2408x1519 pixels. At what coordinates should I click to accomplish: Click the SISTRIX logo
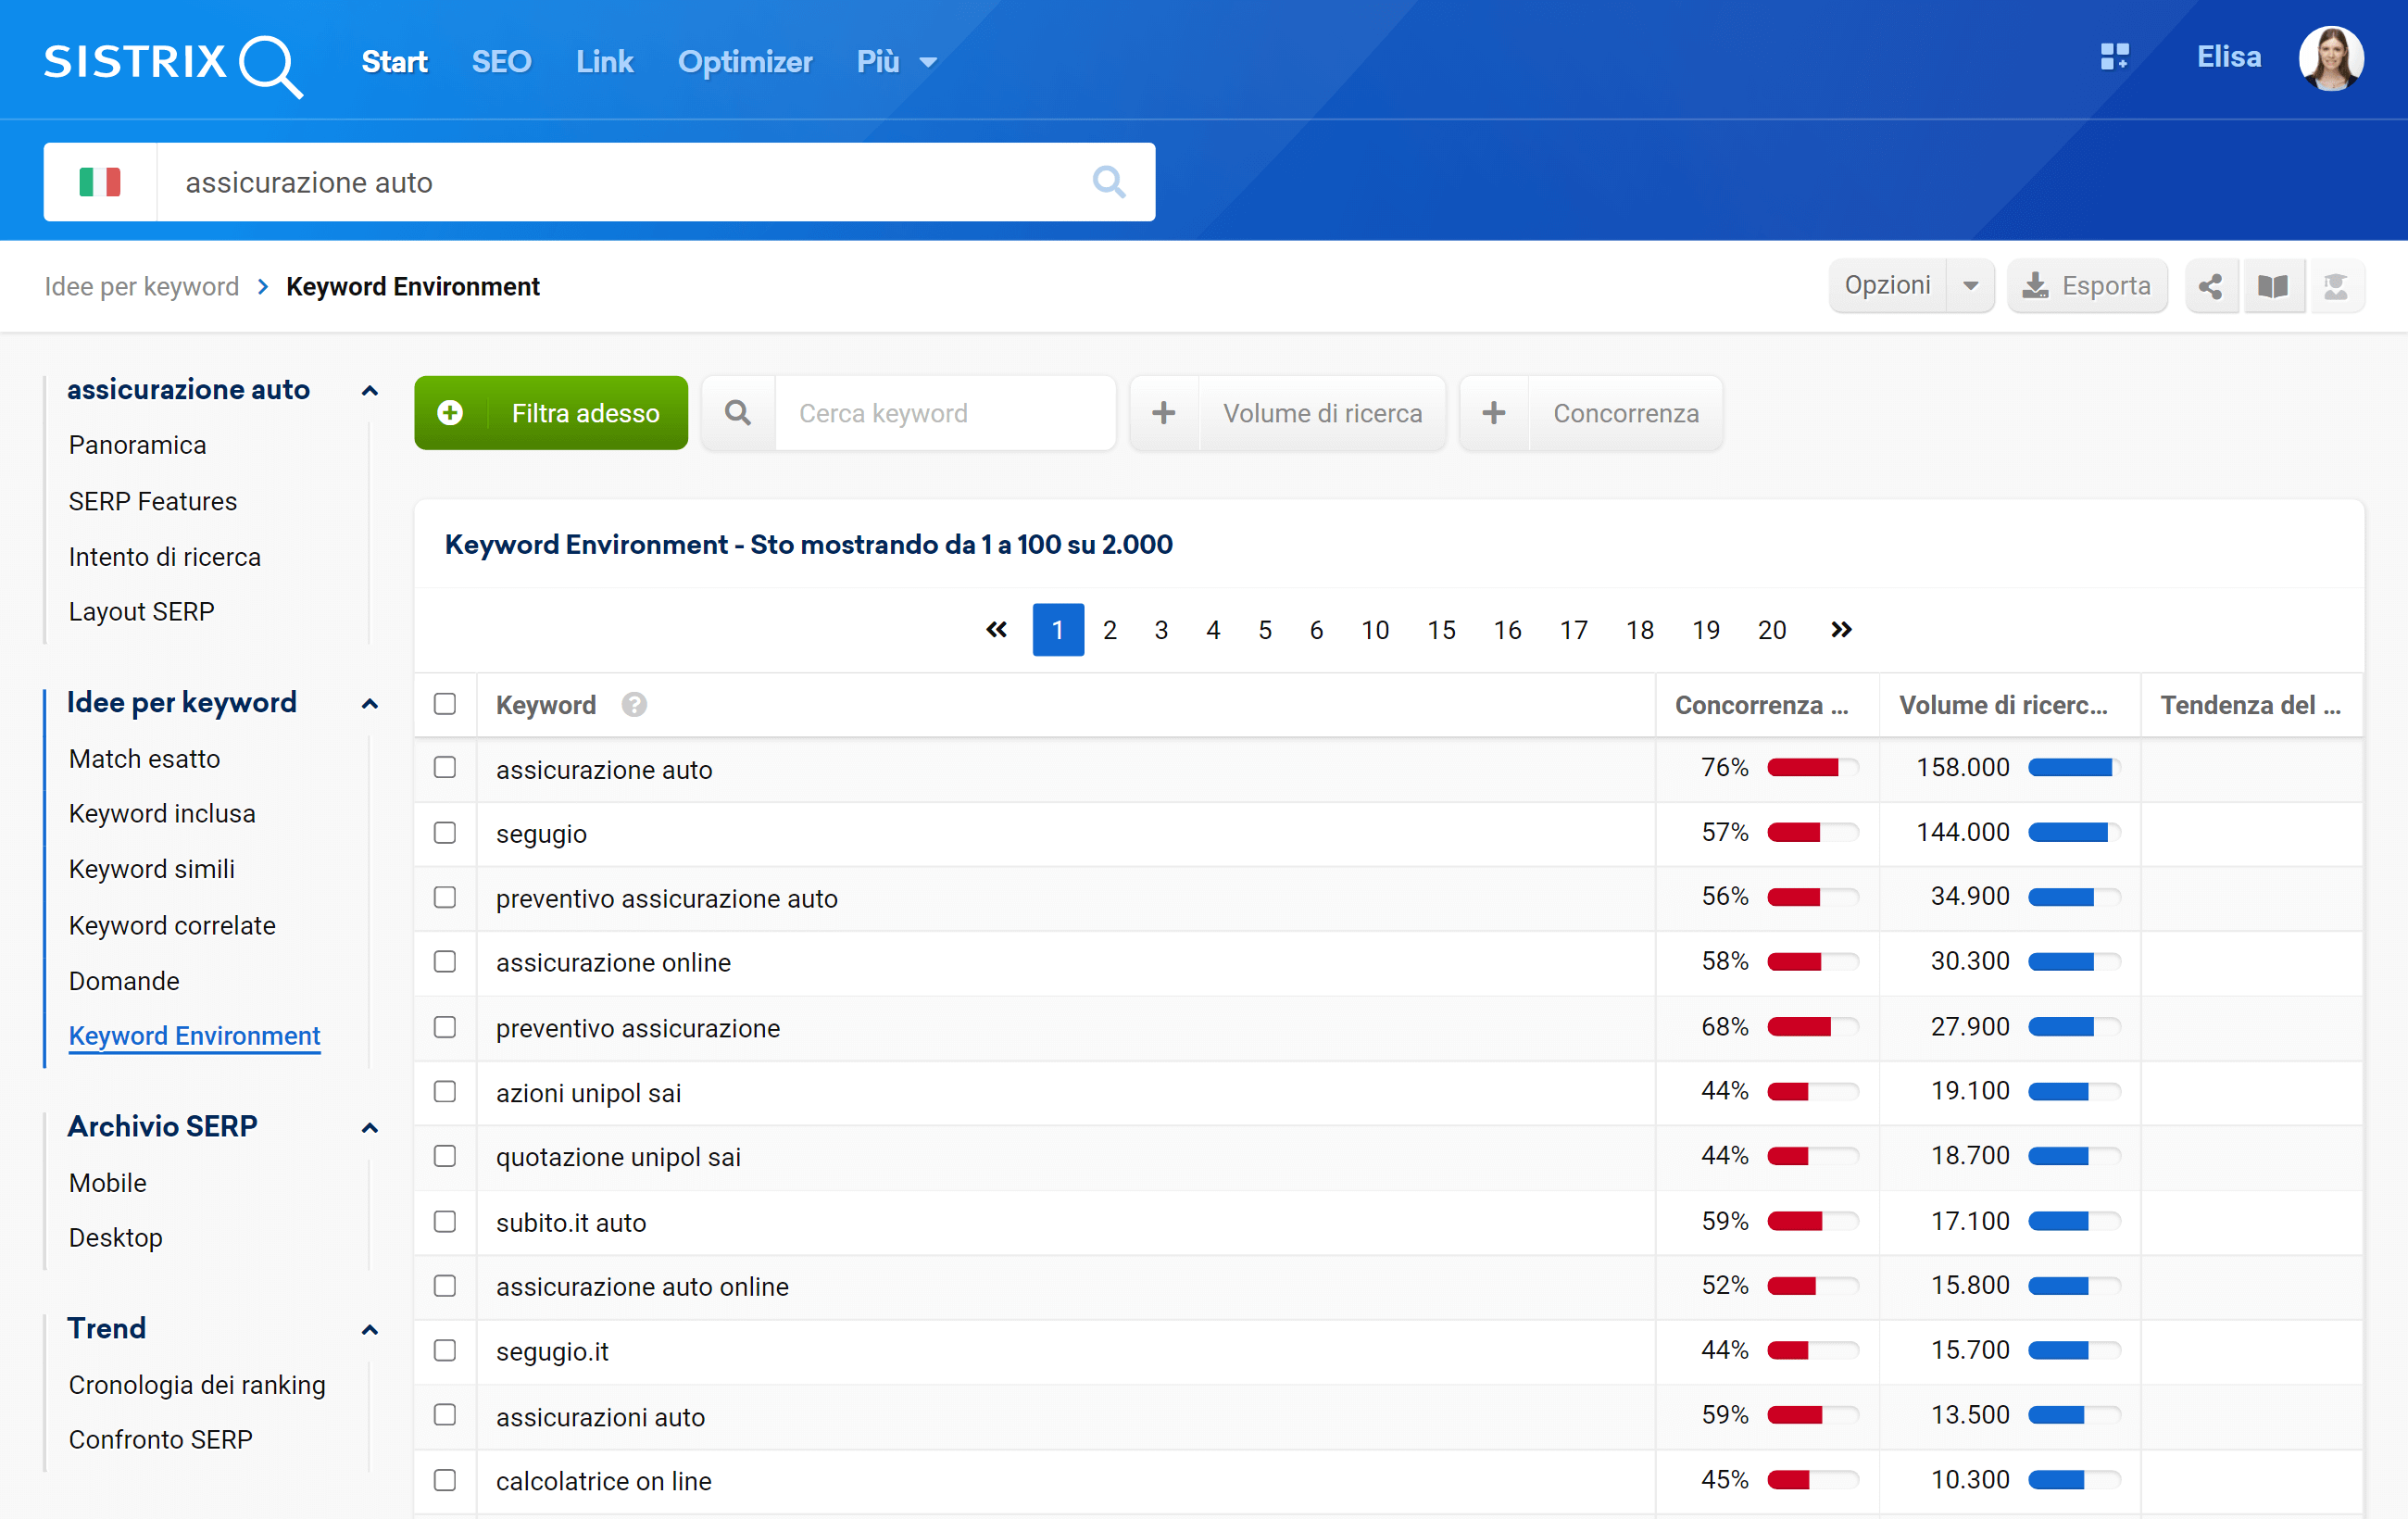pos(173,64)
